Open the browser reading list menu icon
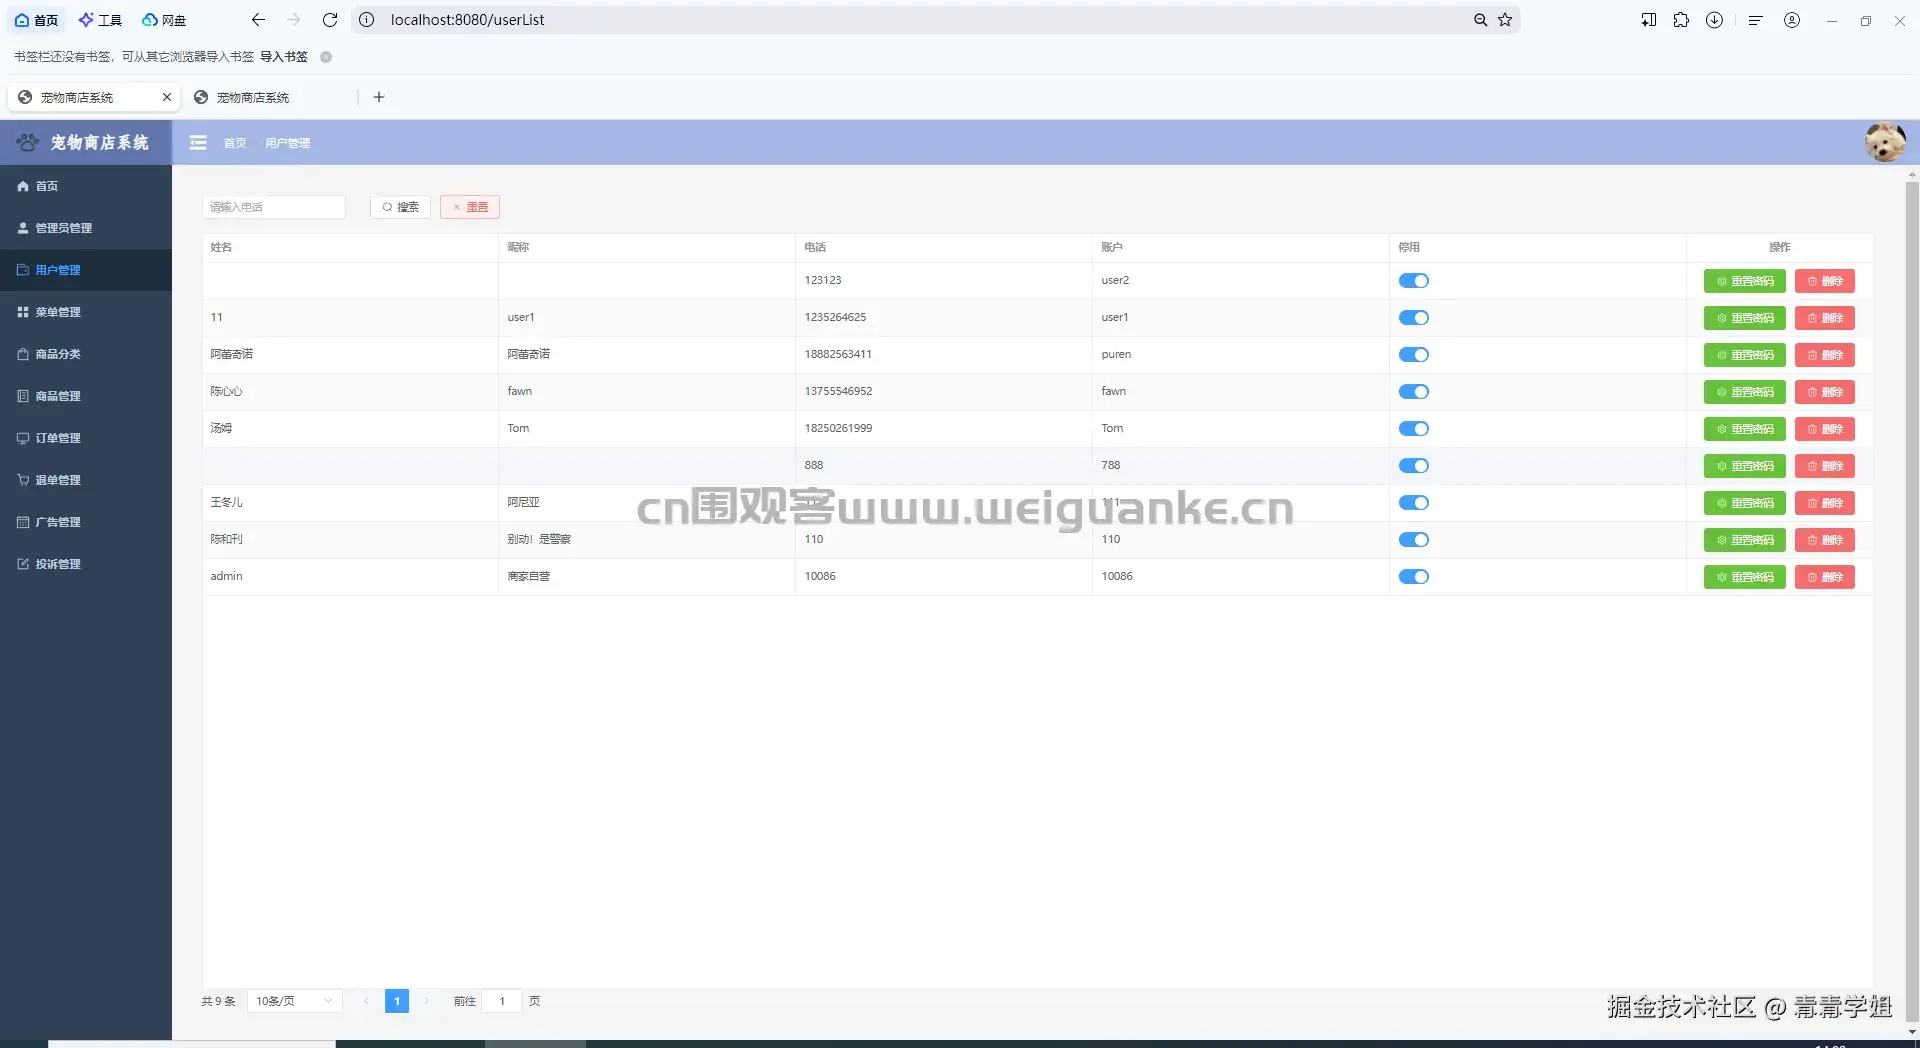1920x1048 pixels. click(1755, 20)
